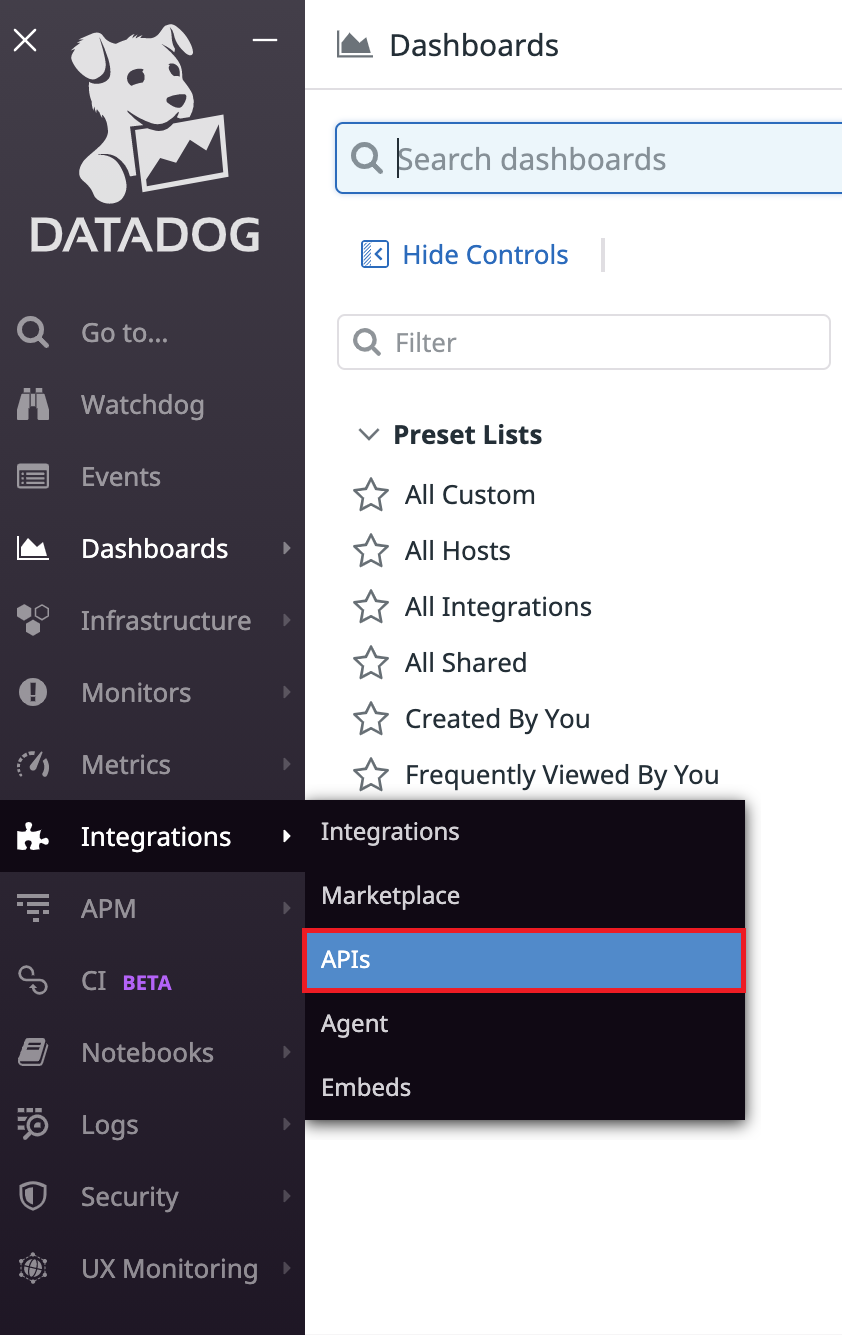Click the UX Monitoring globe icon

pos(33,1269)
